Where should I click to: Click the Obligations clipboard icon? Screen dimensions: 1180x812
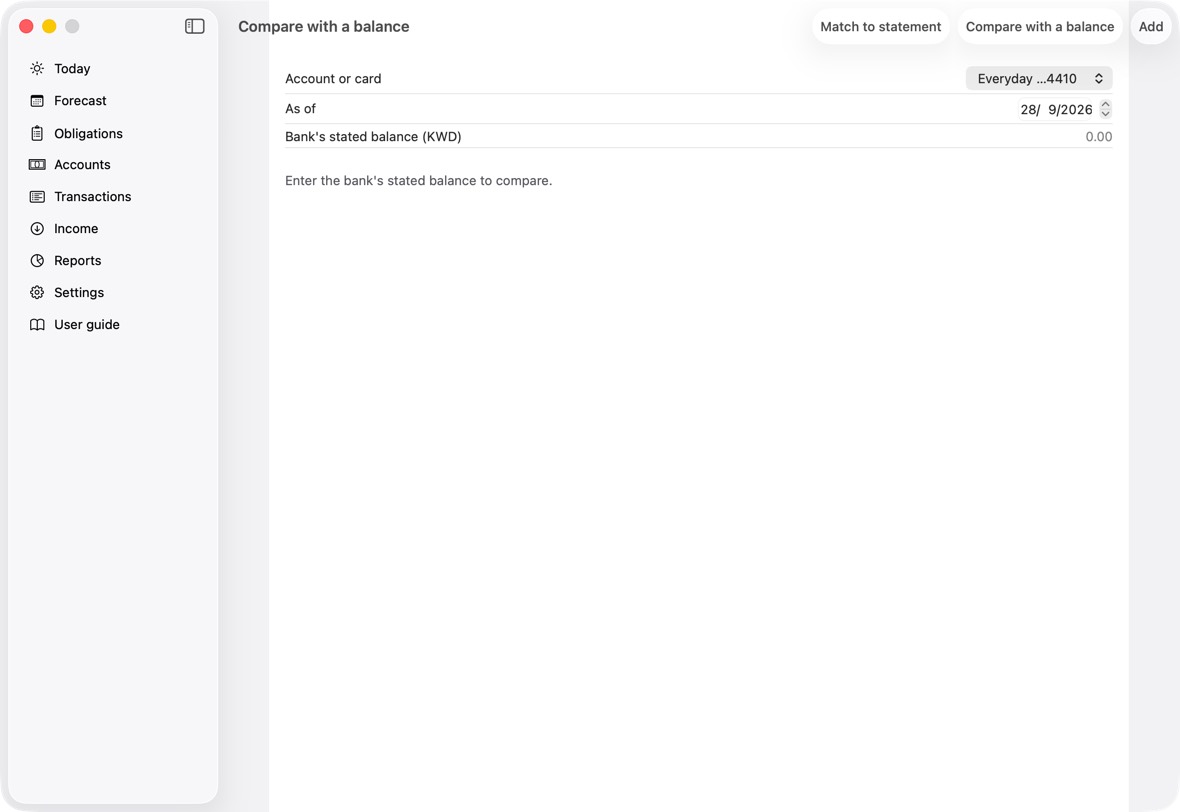[x=37, y=133]
